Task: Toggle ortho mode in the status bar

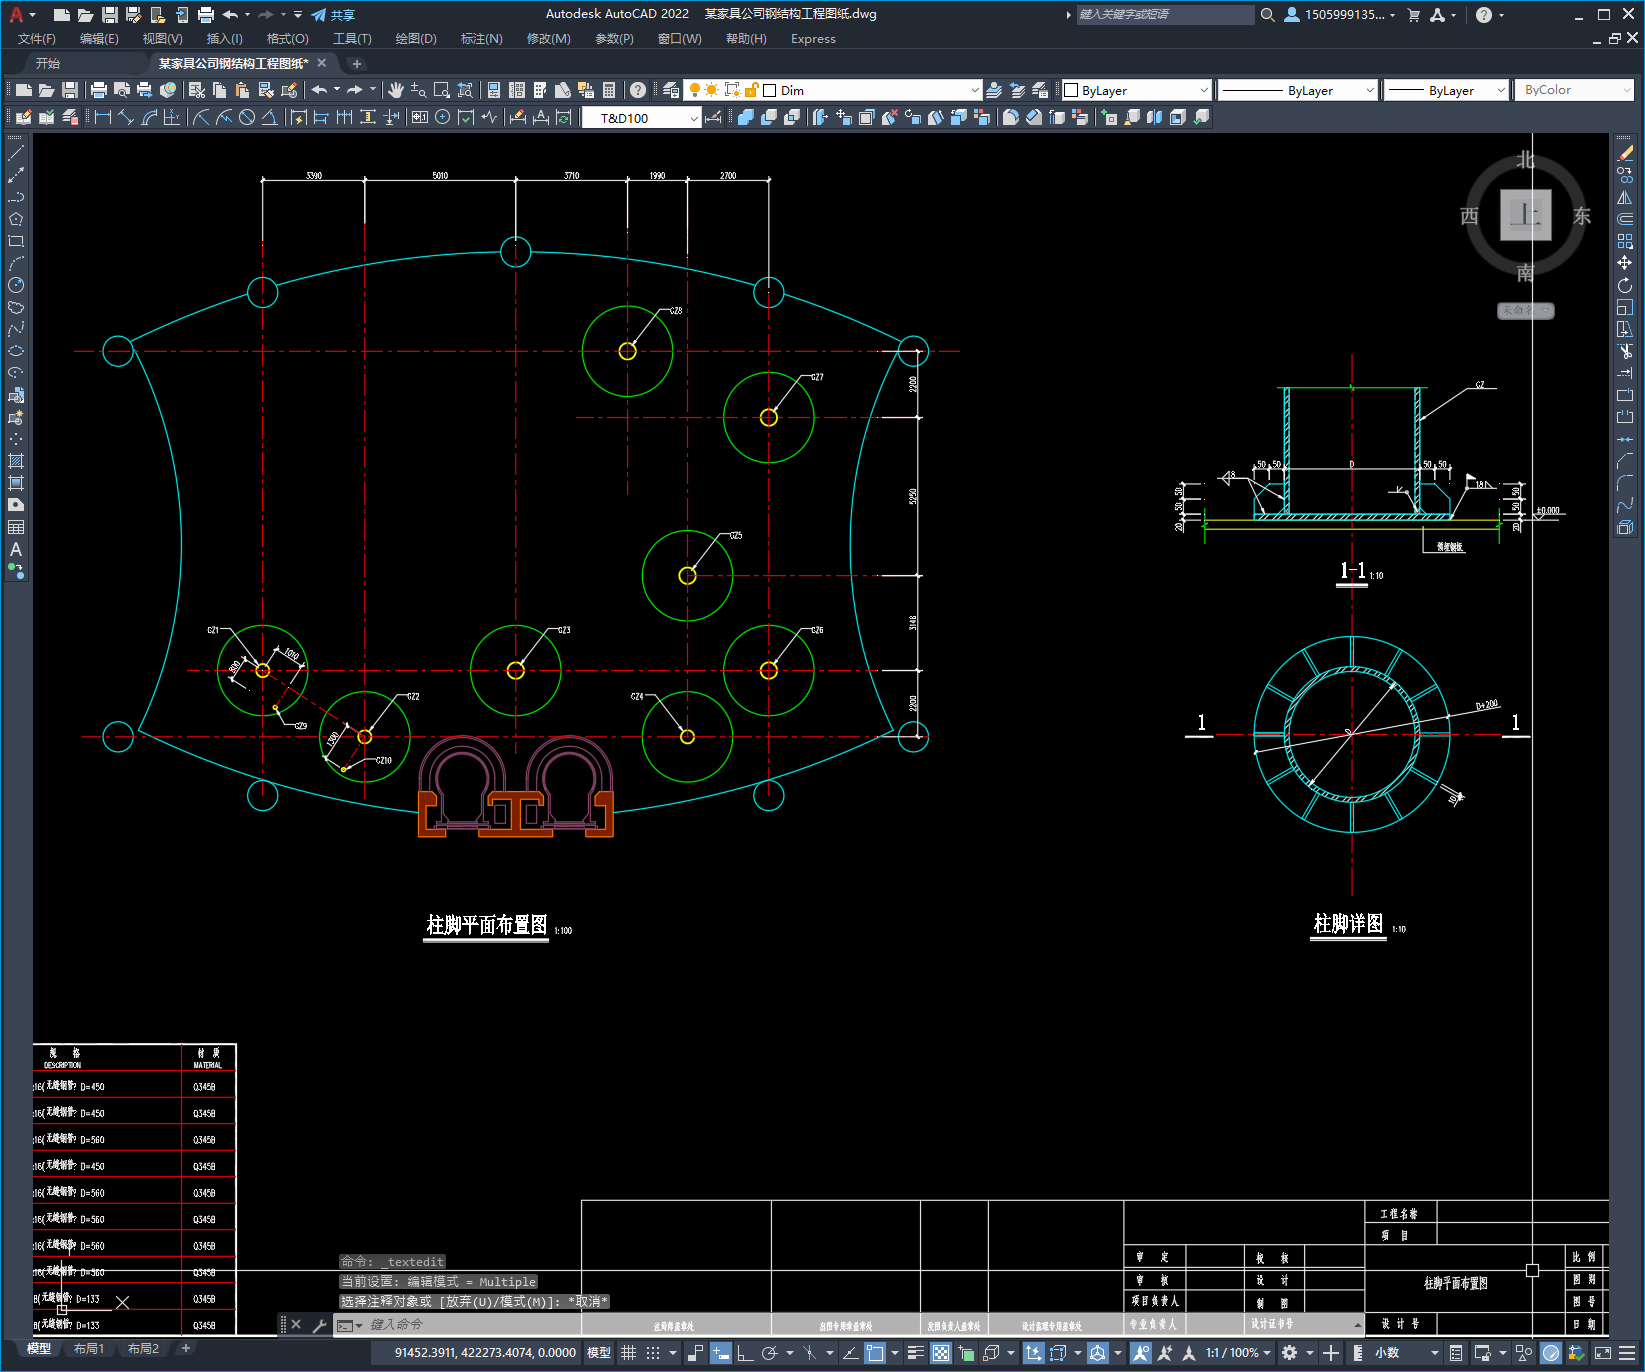Action: 745,1353
